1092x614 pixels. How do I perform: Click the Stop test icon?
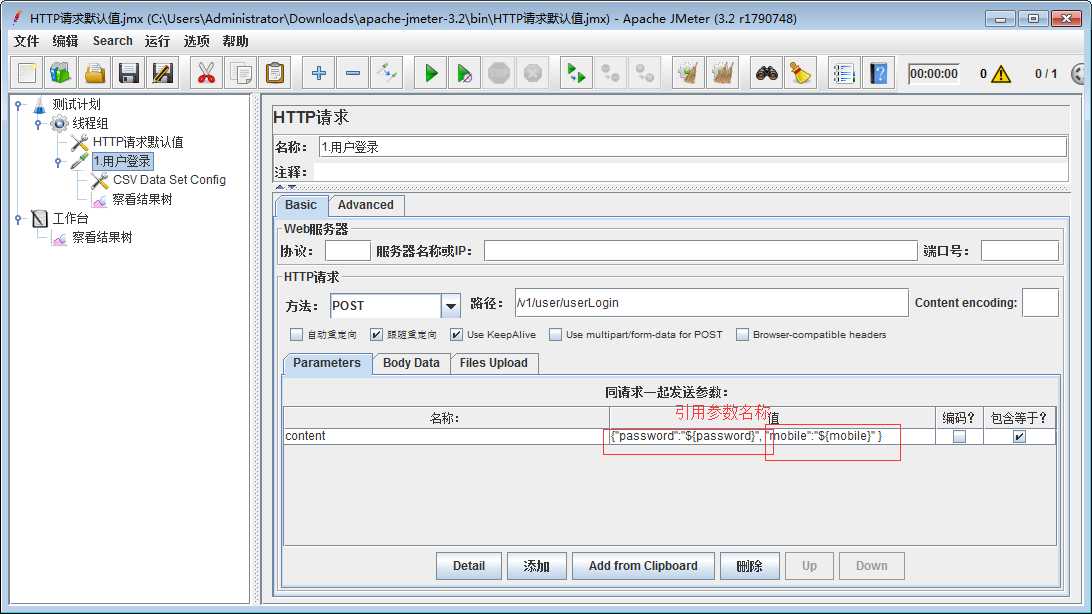[499, 73]
